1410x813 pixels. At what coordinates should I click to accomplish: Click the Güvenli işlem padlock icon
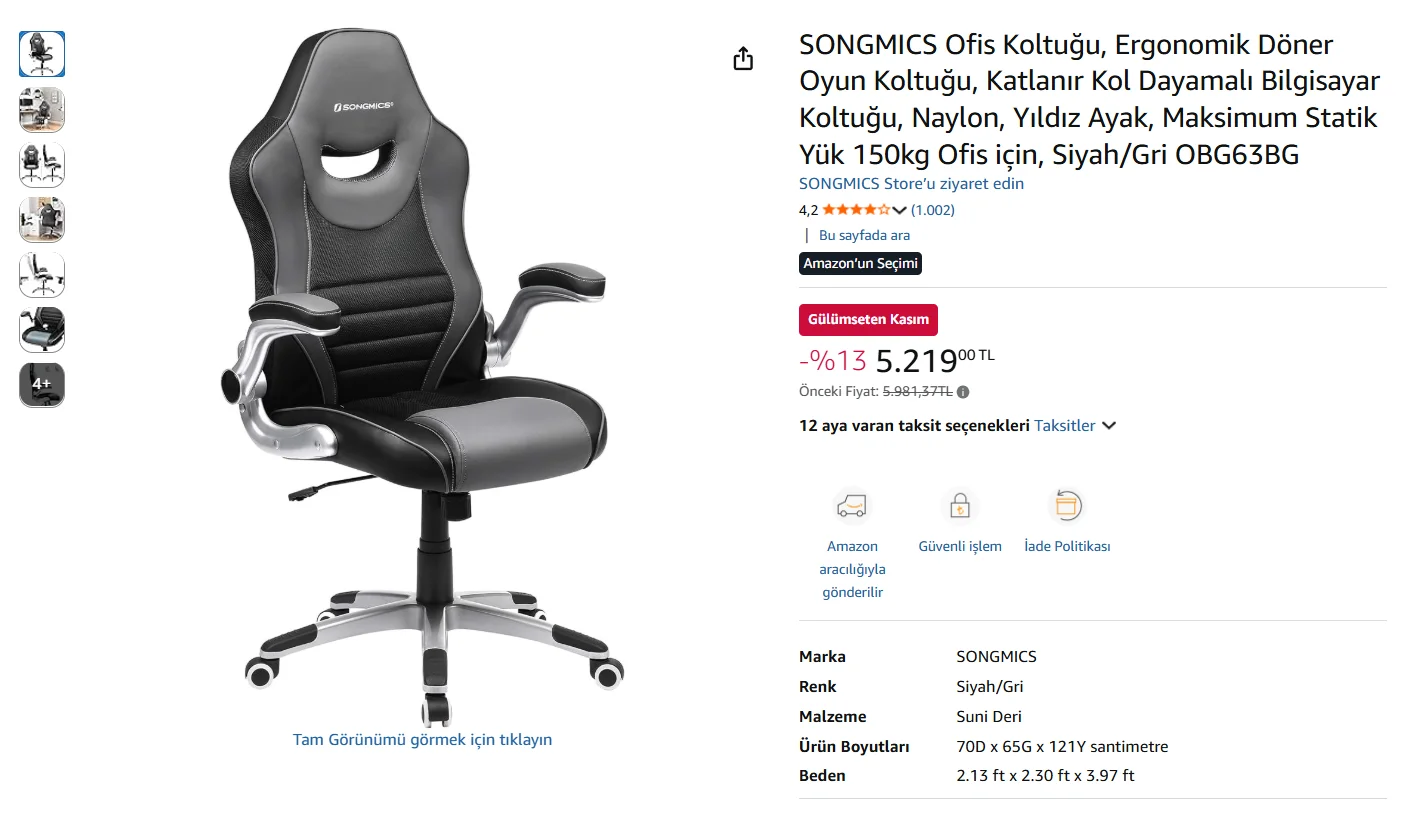(x=959, y=506)
